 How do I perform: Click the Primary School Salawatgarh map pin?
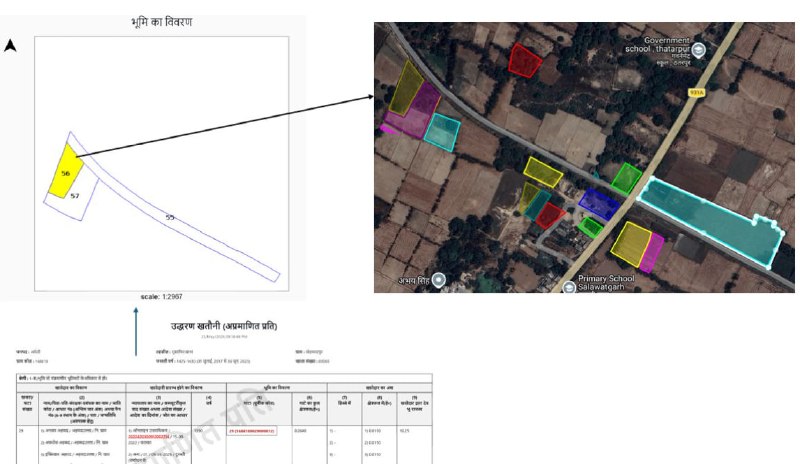tap(569, 287)
